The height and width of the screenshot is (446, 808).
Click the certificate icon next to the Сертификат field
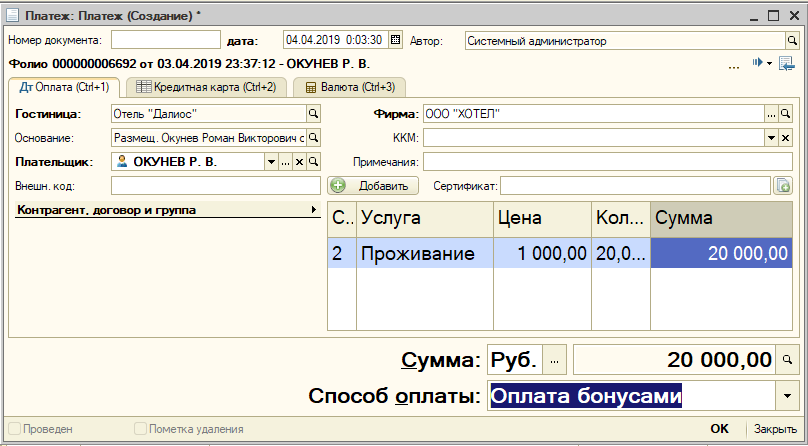[783, 186]
